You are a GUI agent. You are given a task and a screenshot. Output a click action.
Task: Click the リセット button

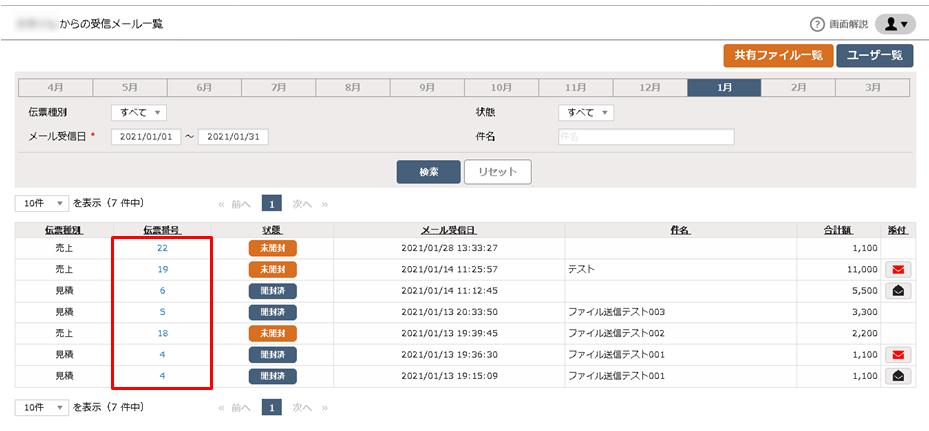pyautogui.click(x=497, y=172)
